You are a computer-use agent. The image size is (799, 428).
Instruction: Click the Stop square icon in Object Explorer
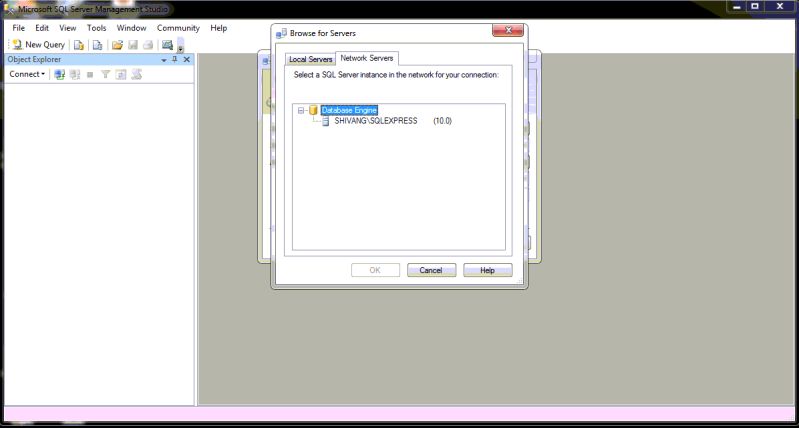(x=90, y=74)
